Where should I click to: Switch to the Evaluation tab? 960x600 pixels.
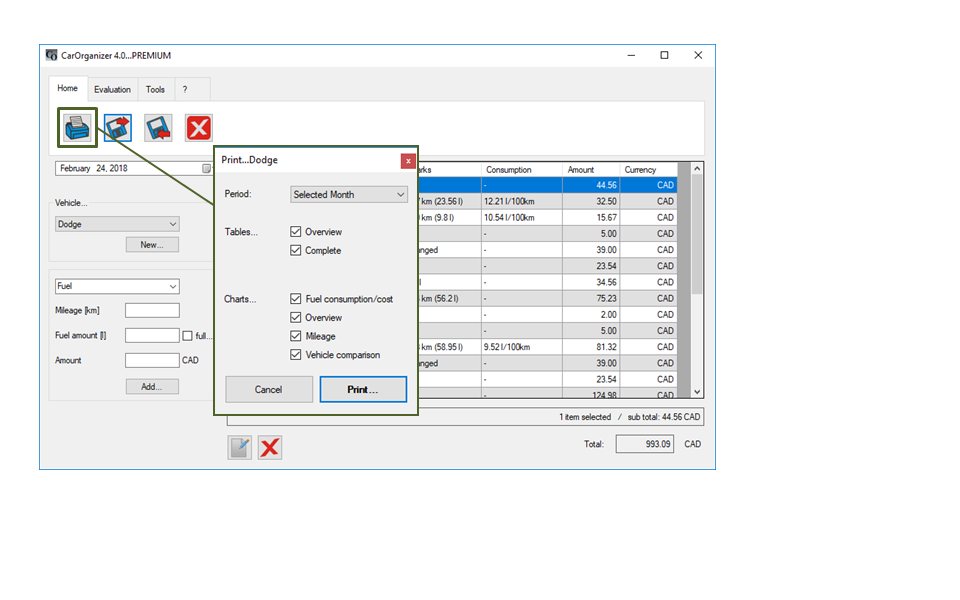[x=112, y=89]
